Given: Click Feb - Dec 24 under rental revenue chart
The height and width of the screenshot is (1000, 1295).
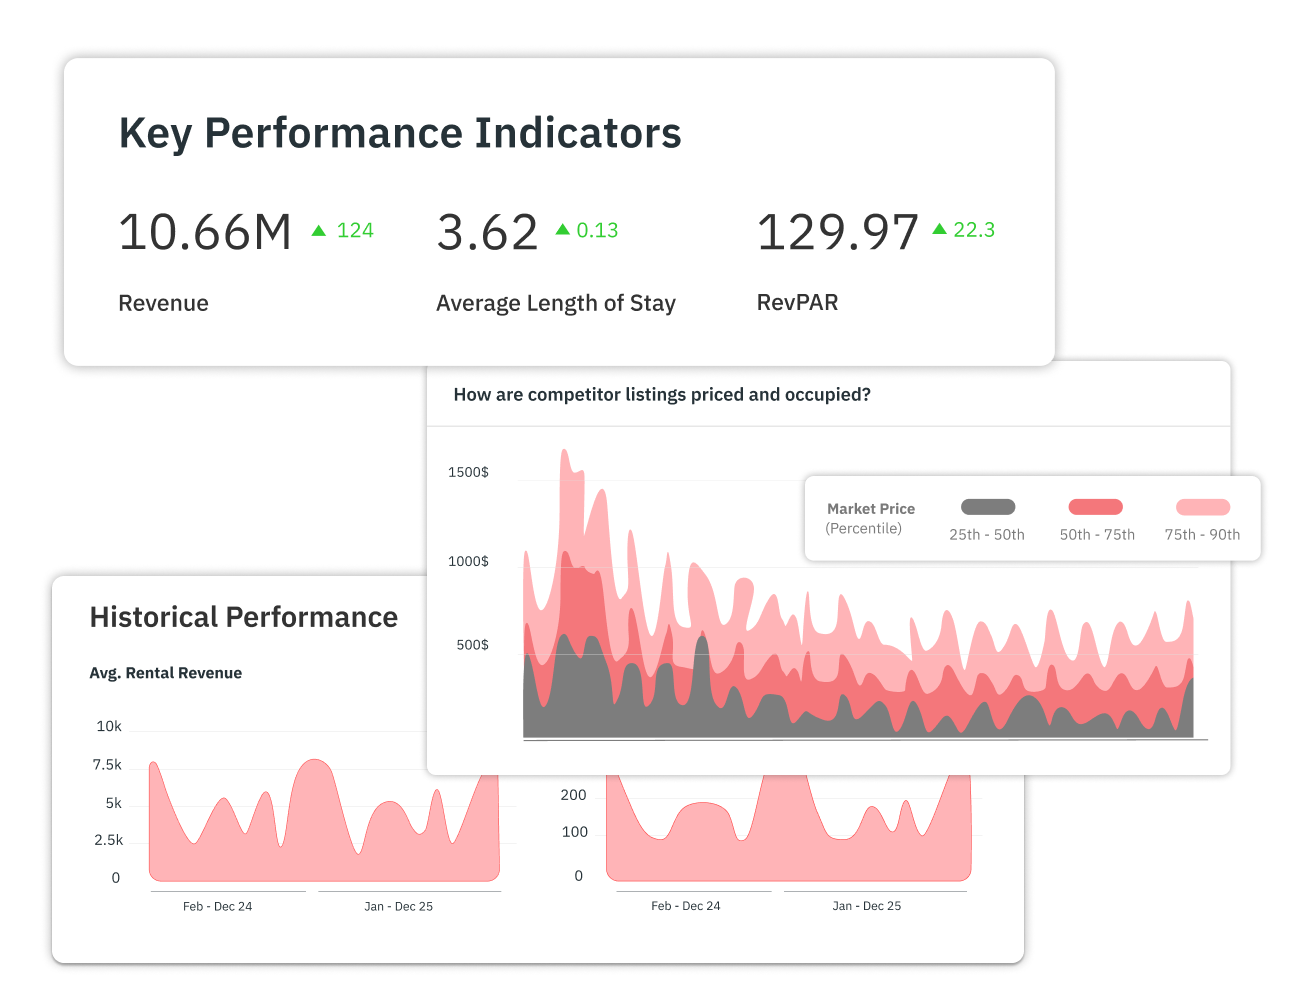Looking at the screenshot, I should pyautogui.click(x=217, y=906).
